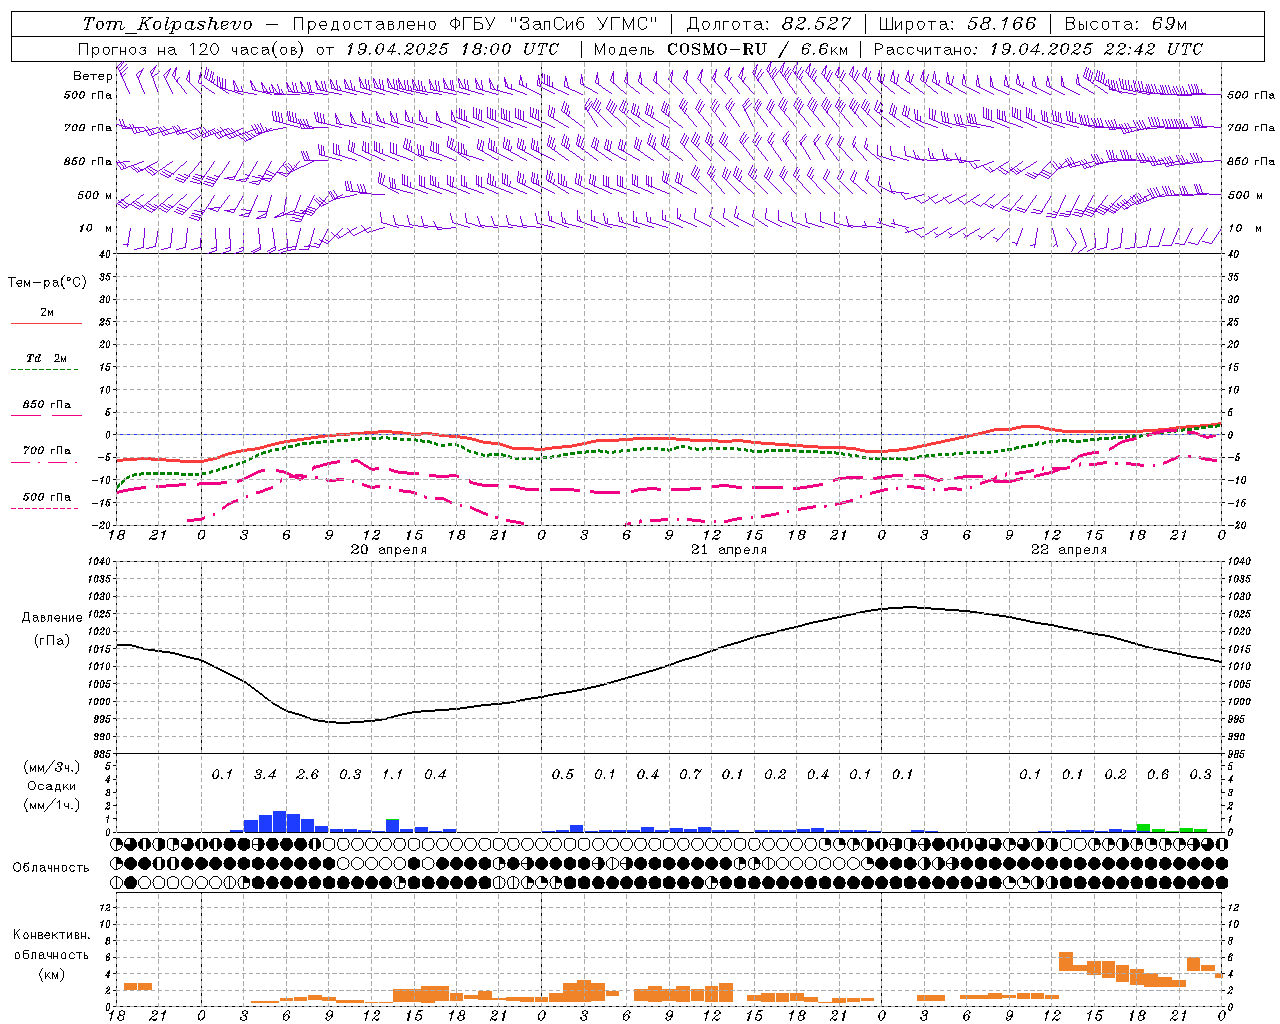The width and height of the screenshot is (1280, 1024).
Task: Click the longitude value Долгота: 82.527
Action: (x=769, y=24)
